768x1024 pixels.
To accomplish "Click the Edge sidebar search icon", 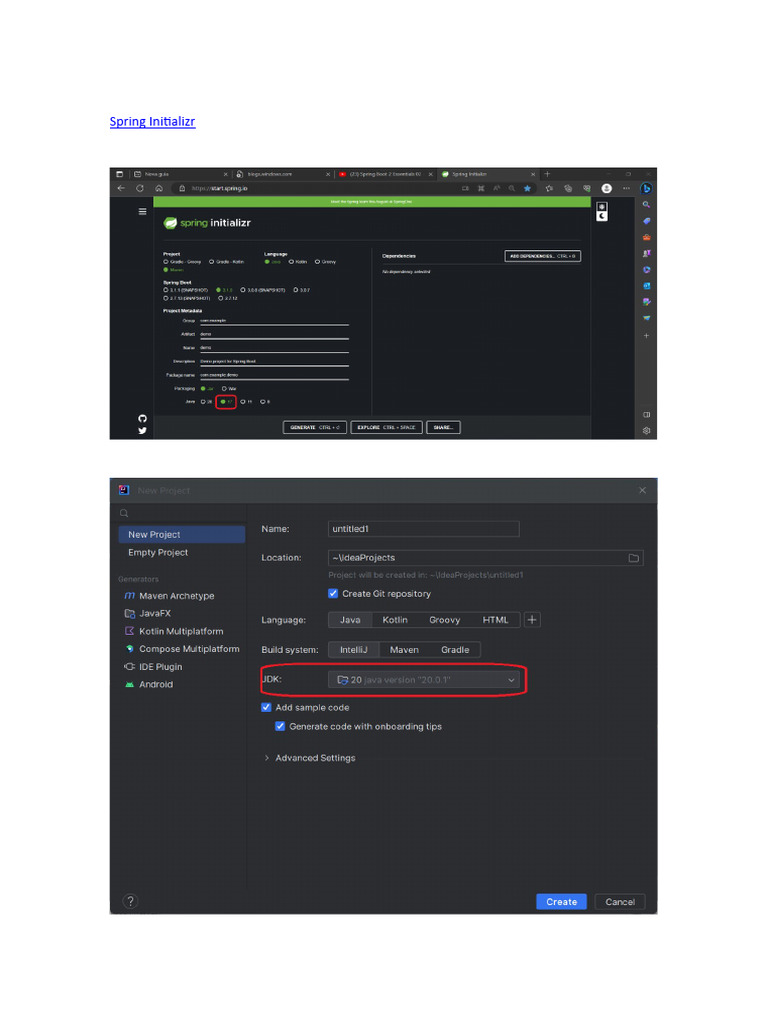I will [647, 205].
